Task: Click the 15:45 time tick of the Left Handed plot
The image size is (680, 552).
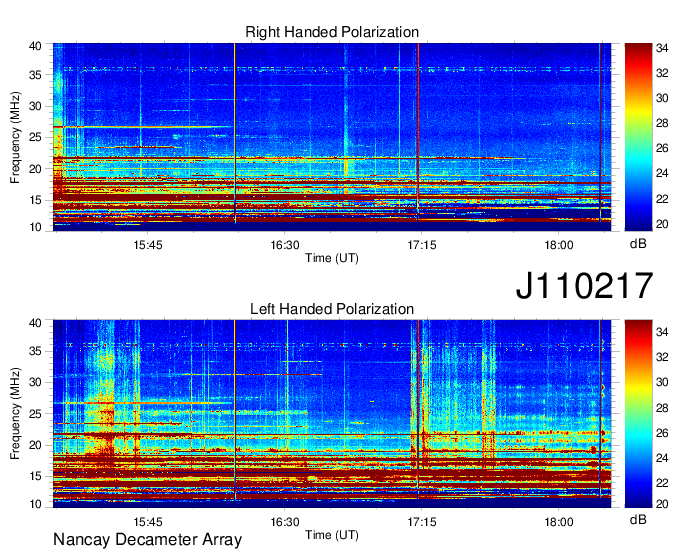Action: (148, 522)
